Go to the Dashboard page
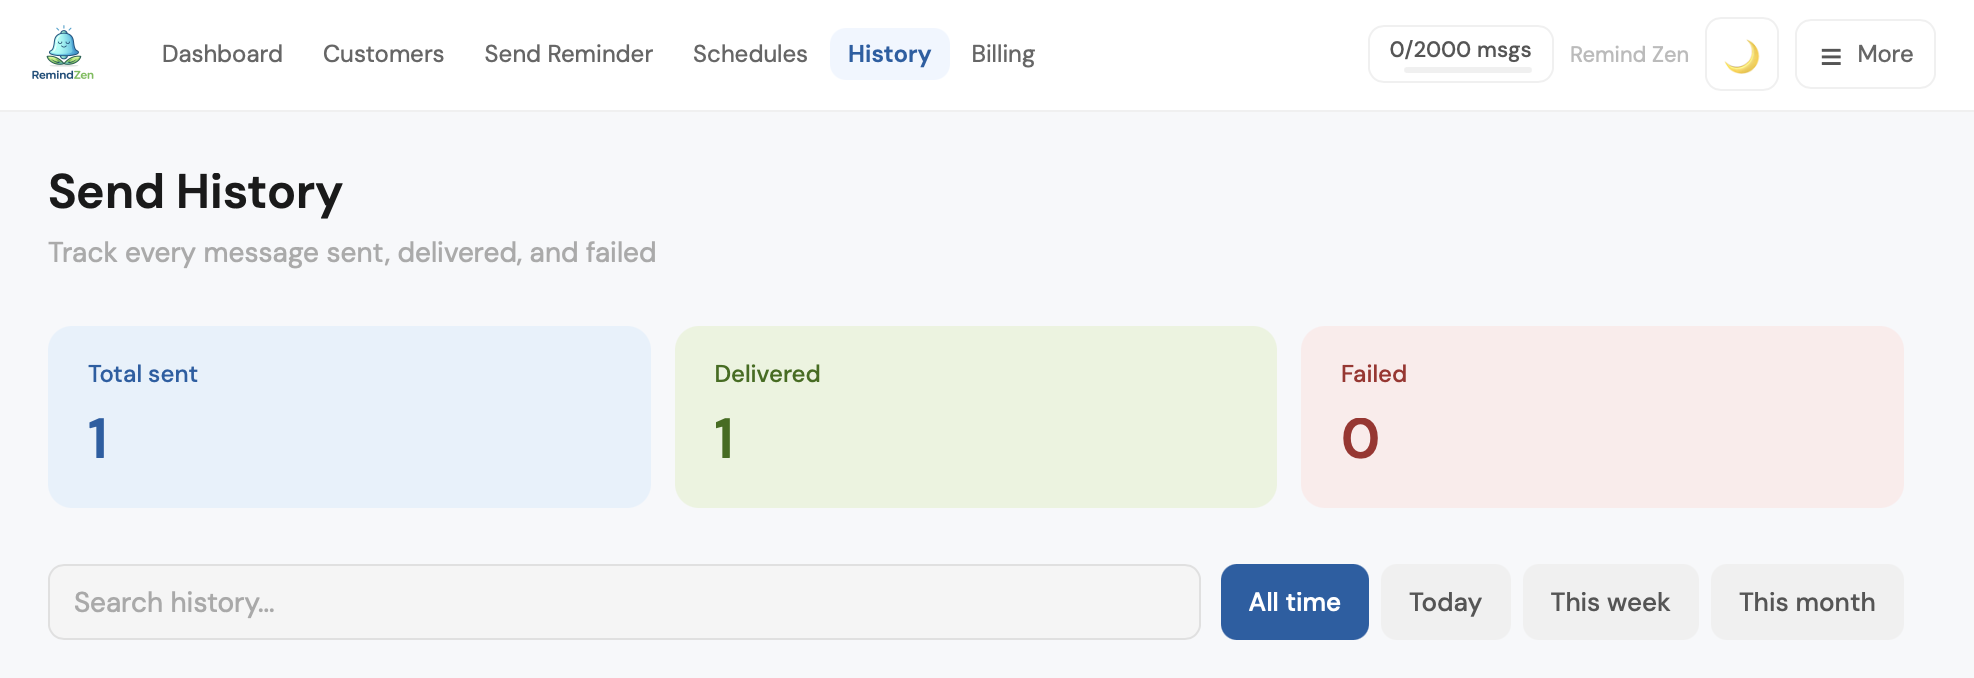 coord(222,54)
